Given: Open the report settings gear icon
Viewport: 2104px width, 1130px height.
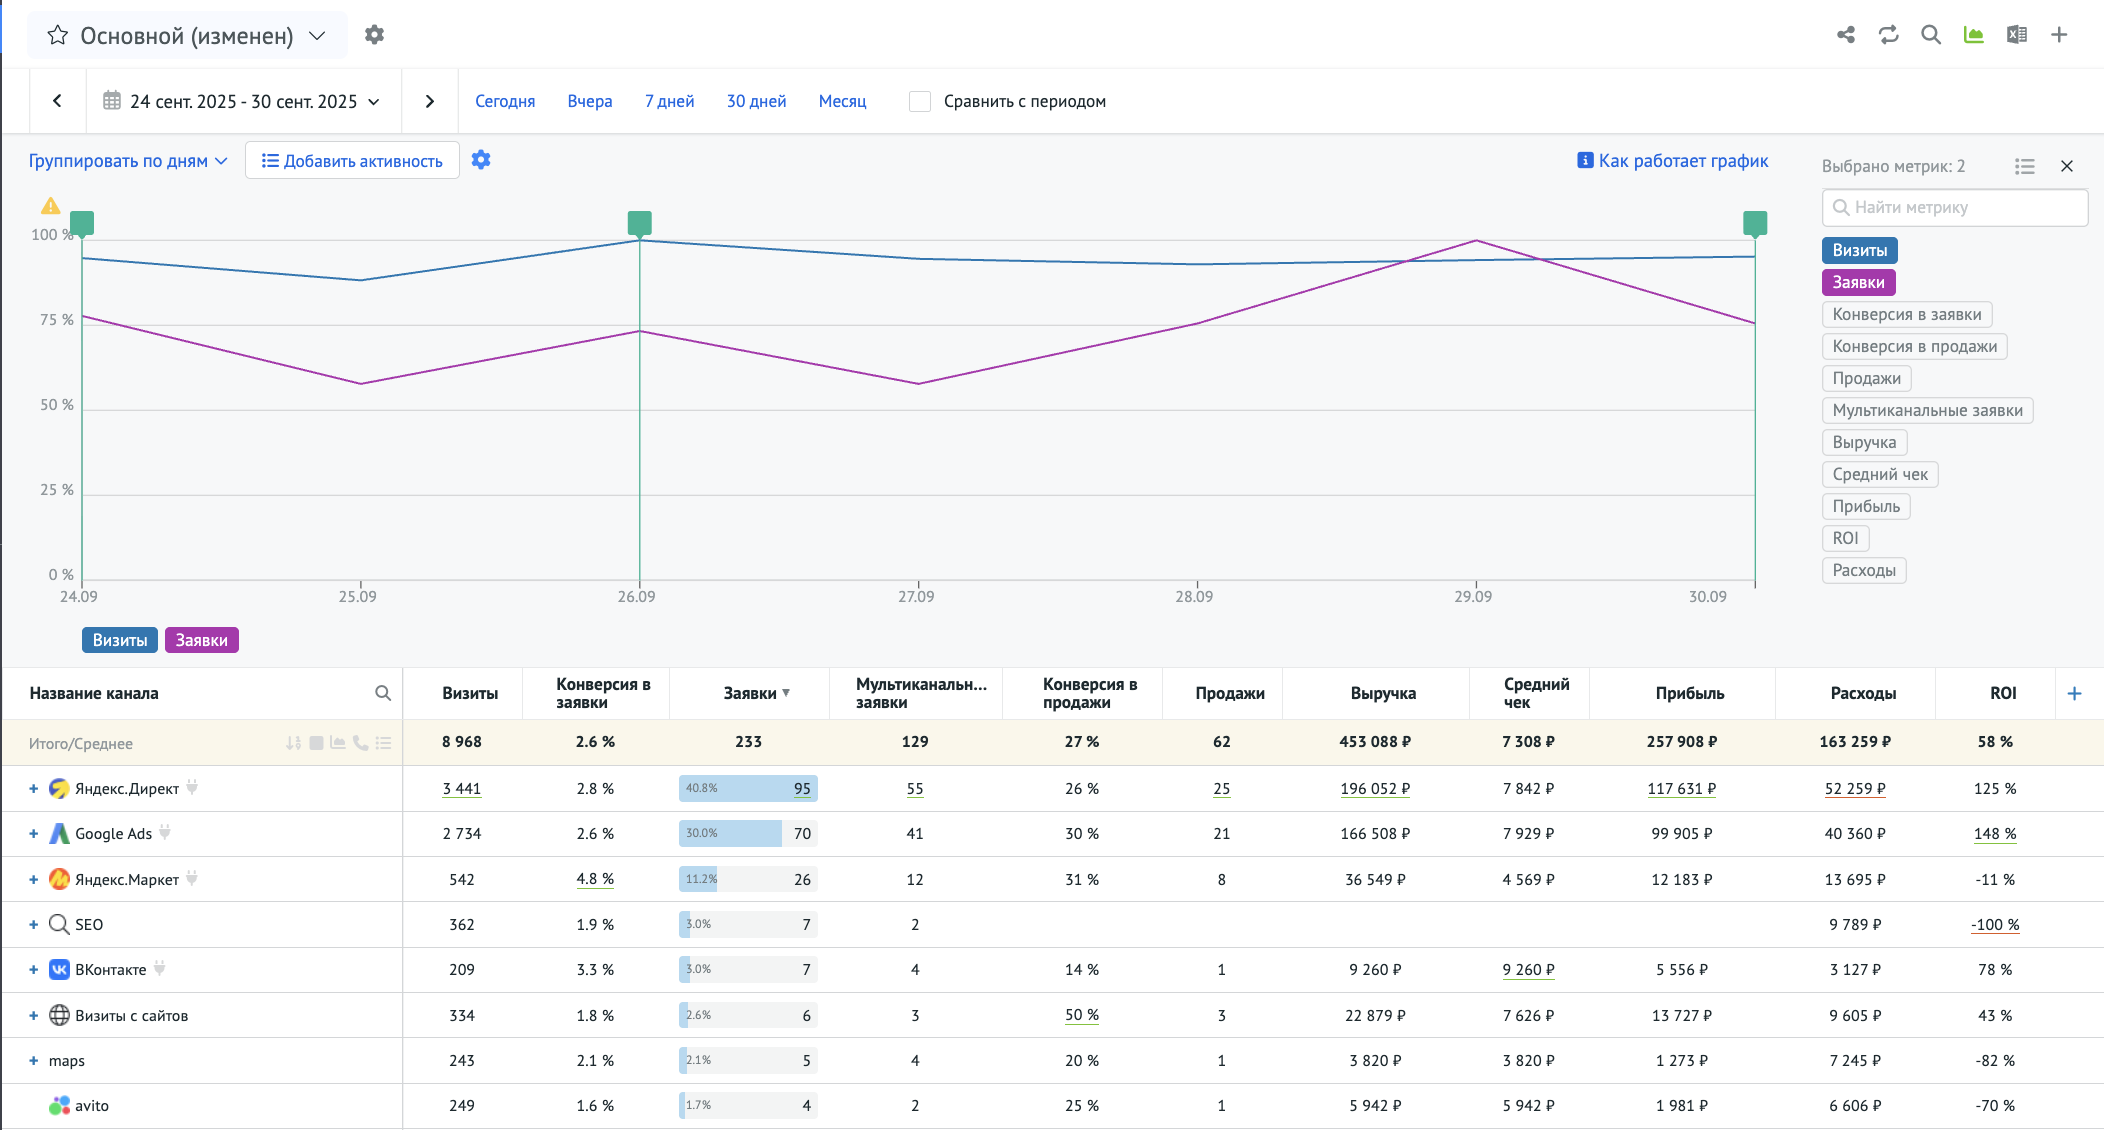Looking at the screenshot, I should (x=374, y=35).
